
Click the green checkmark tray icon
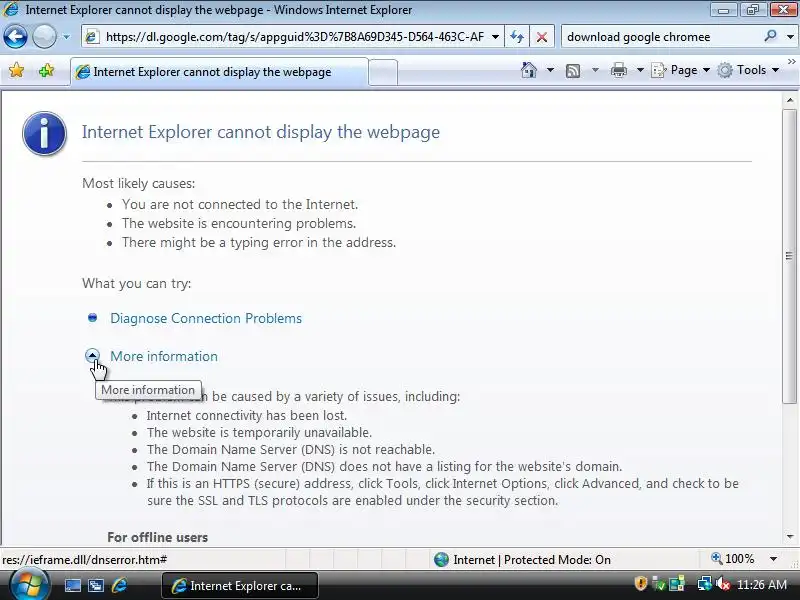point(659,583)
